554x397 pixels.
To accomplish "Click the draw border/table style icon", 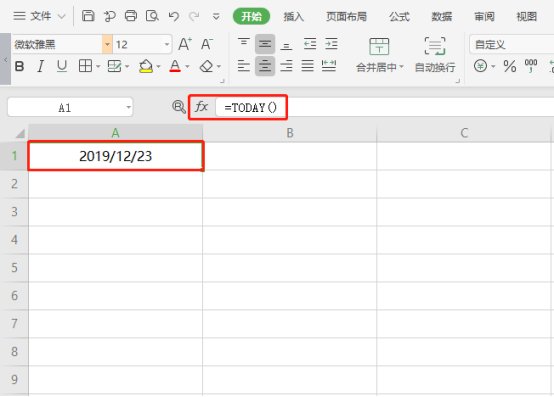I will click(114, 66).
